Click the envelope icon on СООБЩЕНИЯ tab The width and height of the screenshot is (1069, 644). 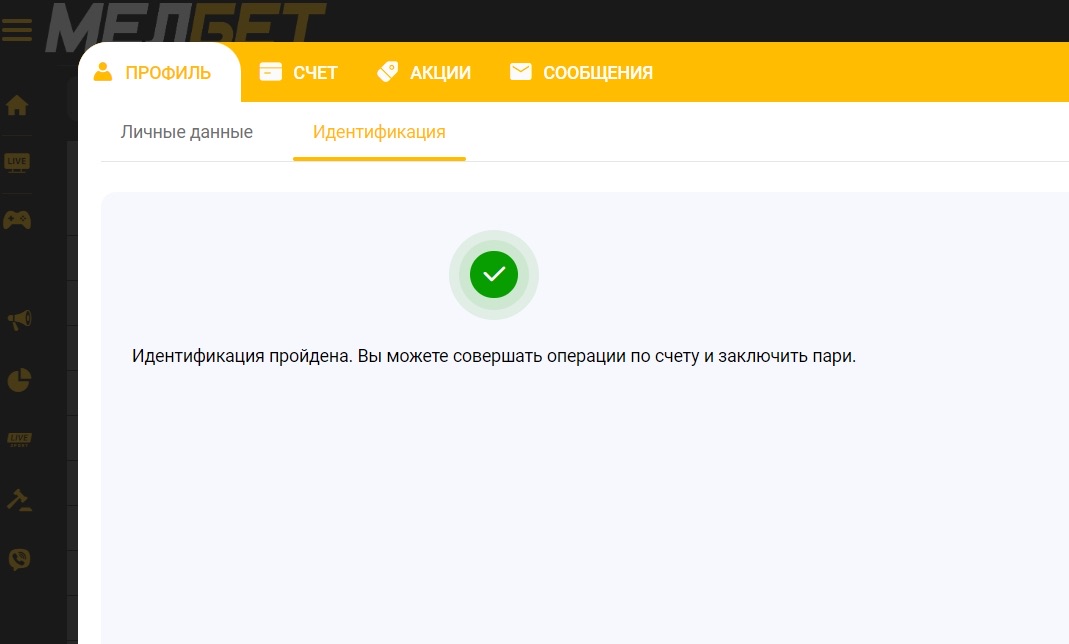click(x=521, y=71)
